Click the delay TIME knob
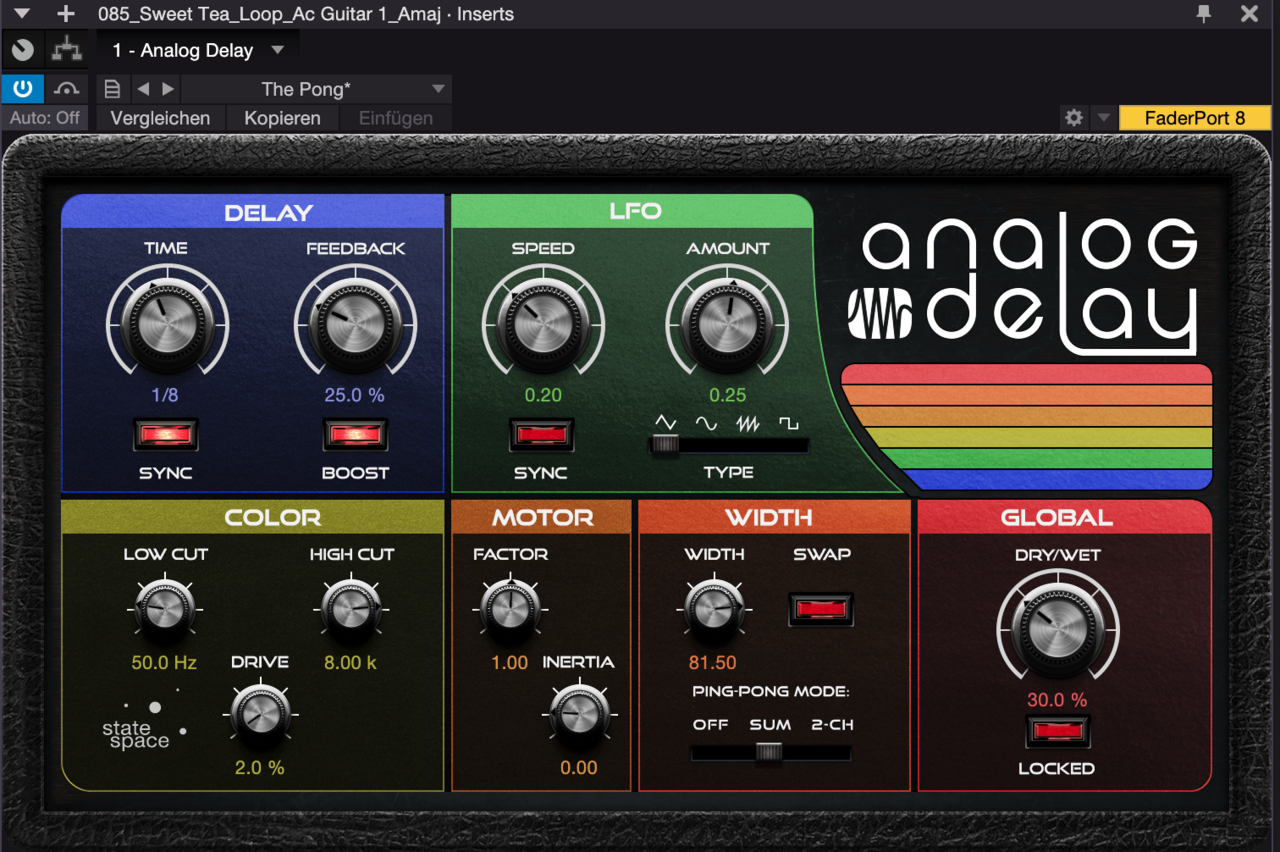The image size is (1280, 852). 167,324
